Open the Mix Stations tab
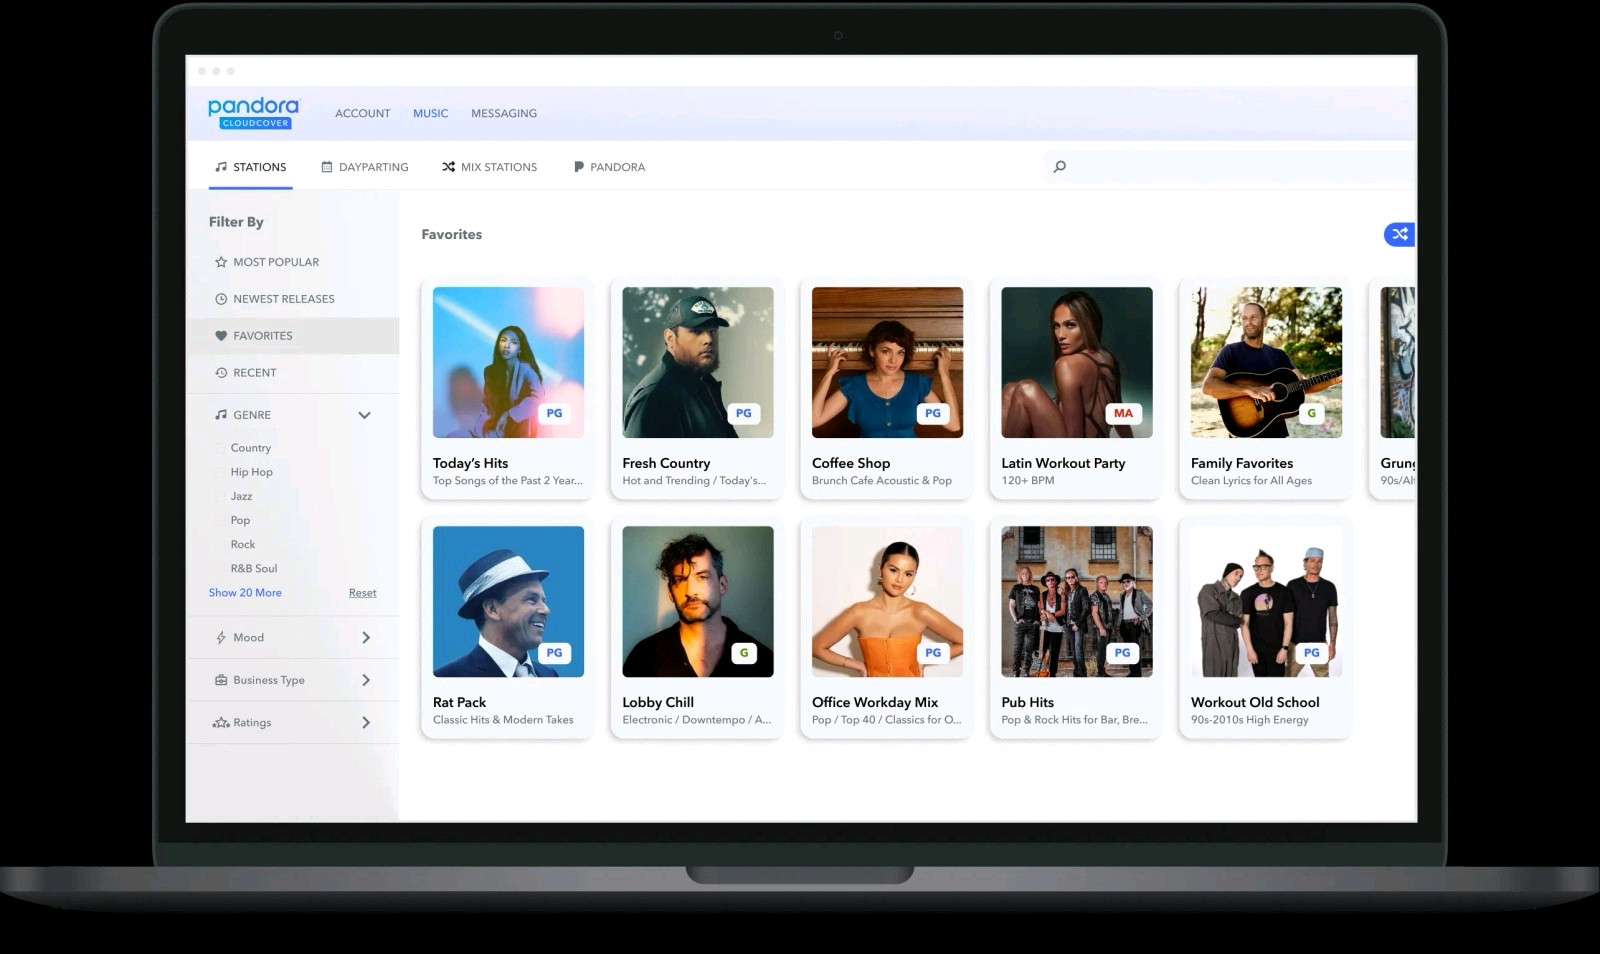The width and height of the screenshot is (1600, 954). coord(489,167)
